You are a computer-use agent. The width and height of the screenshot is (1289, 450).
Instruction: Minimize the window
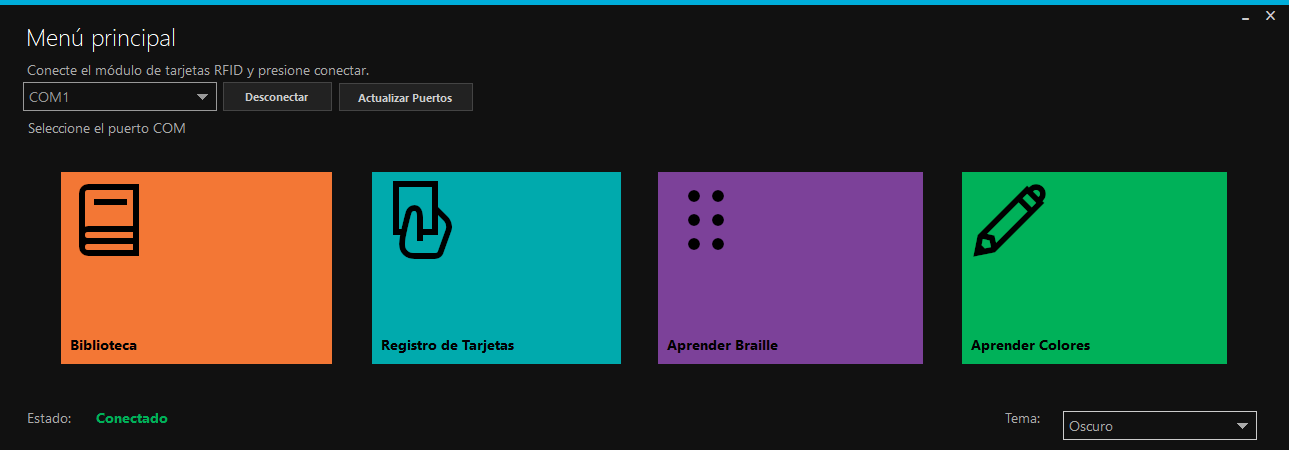(1246, 17)
